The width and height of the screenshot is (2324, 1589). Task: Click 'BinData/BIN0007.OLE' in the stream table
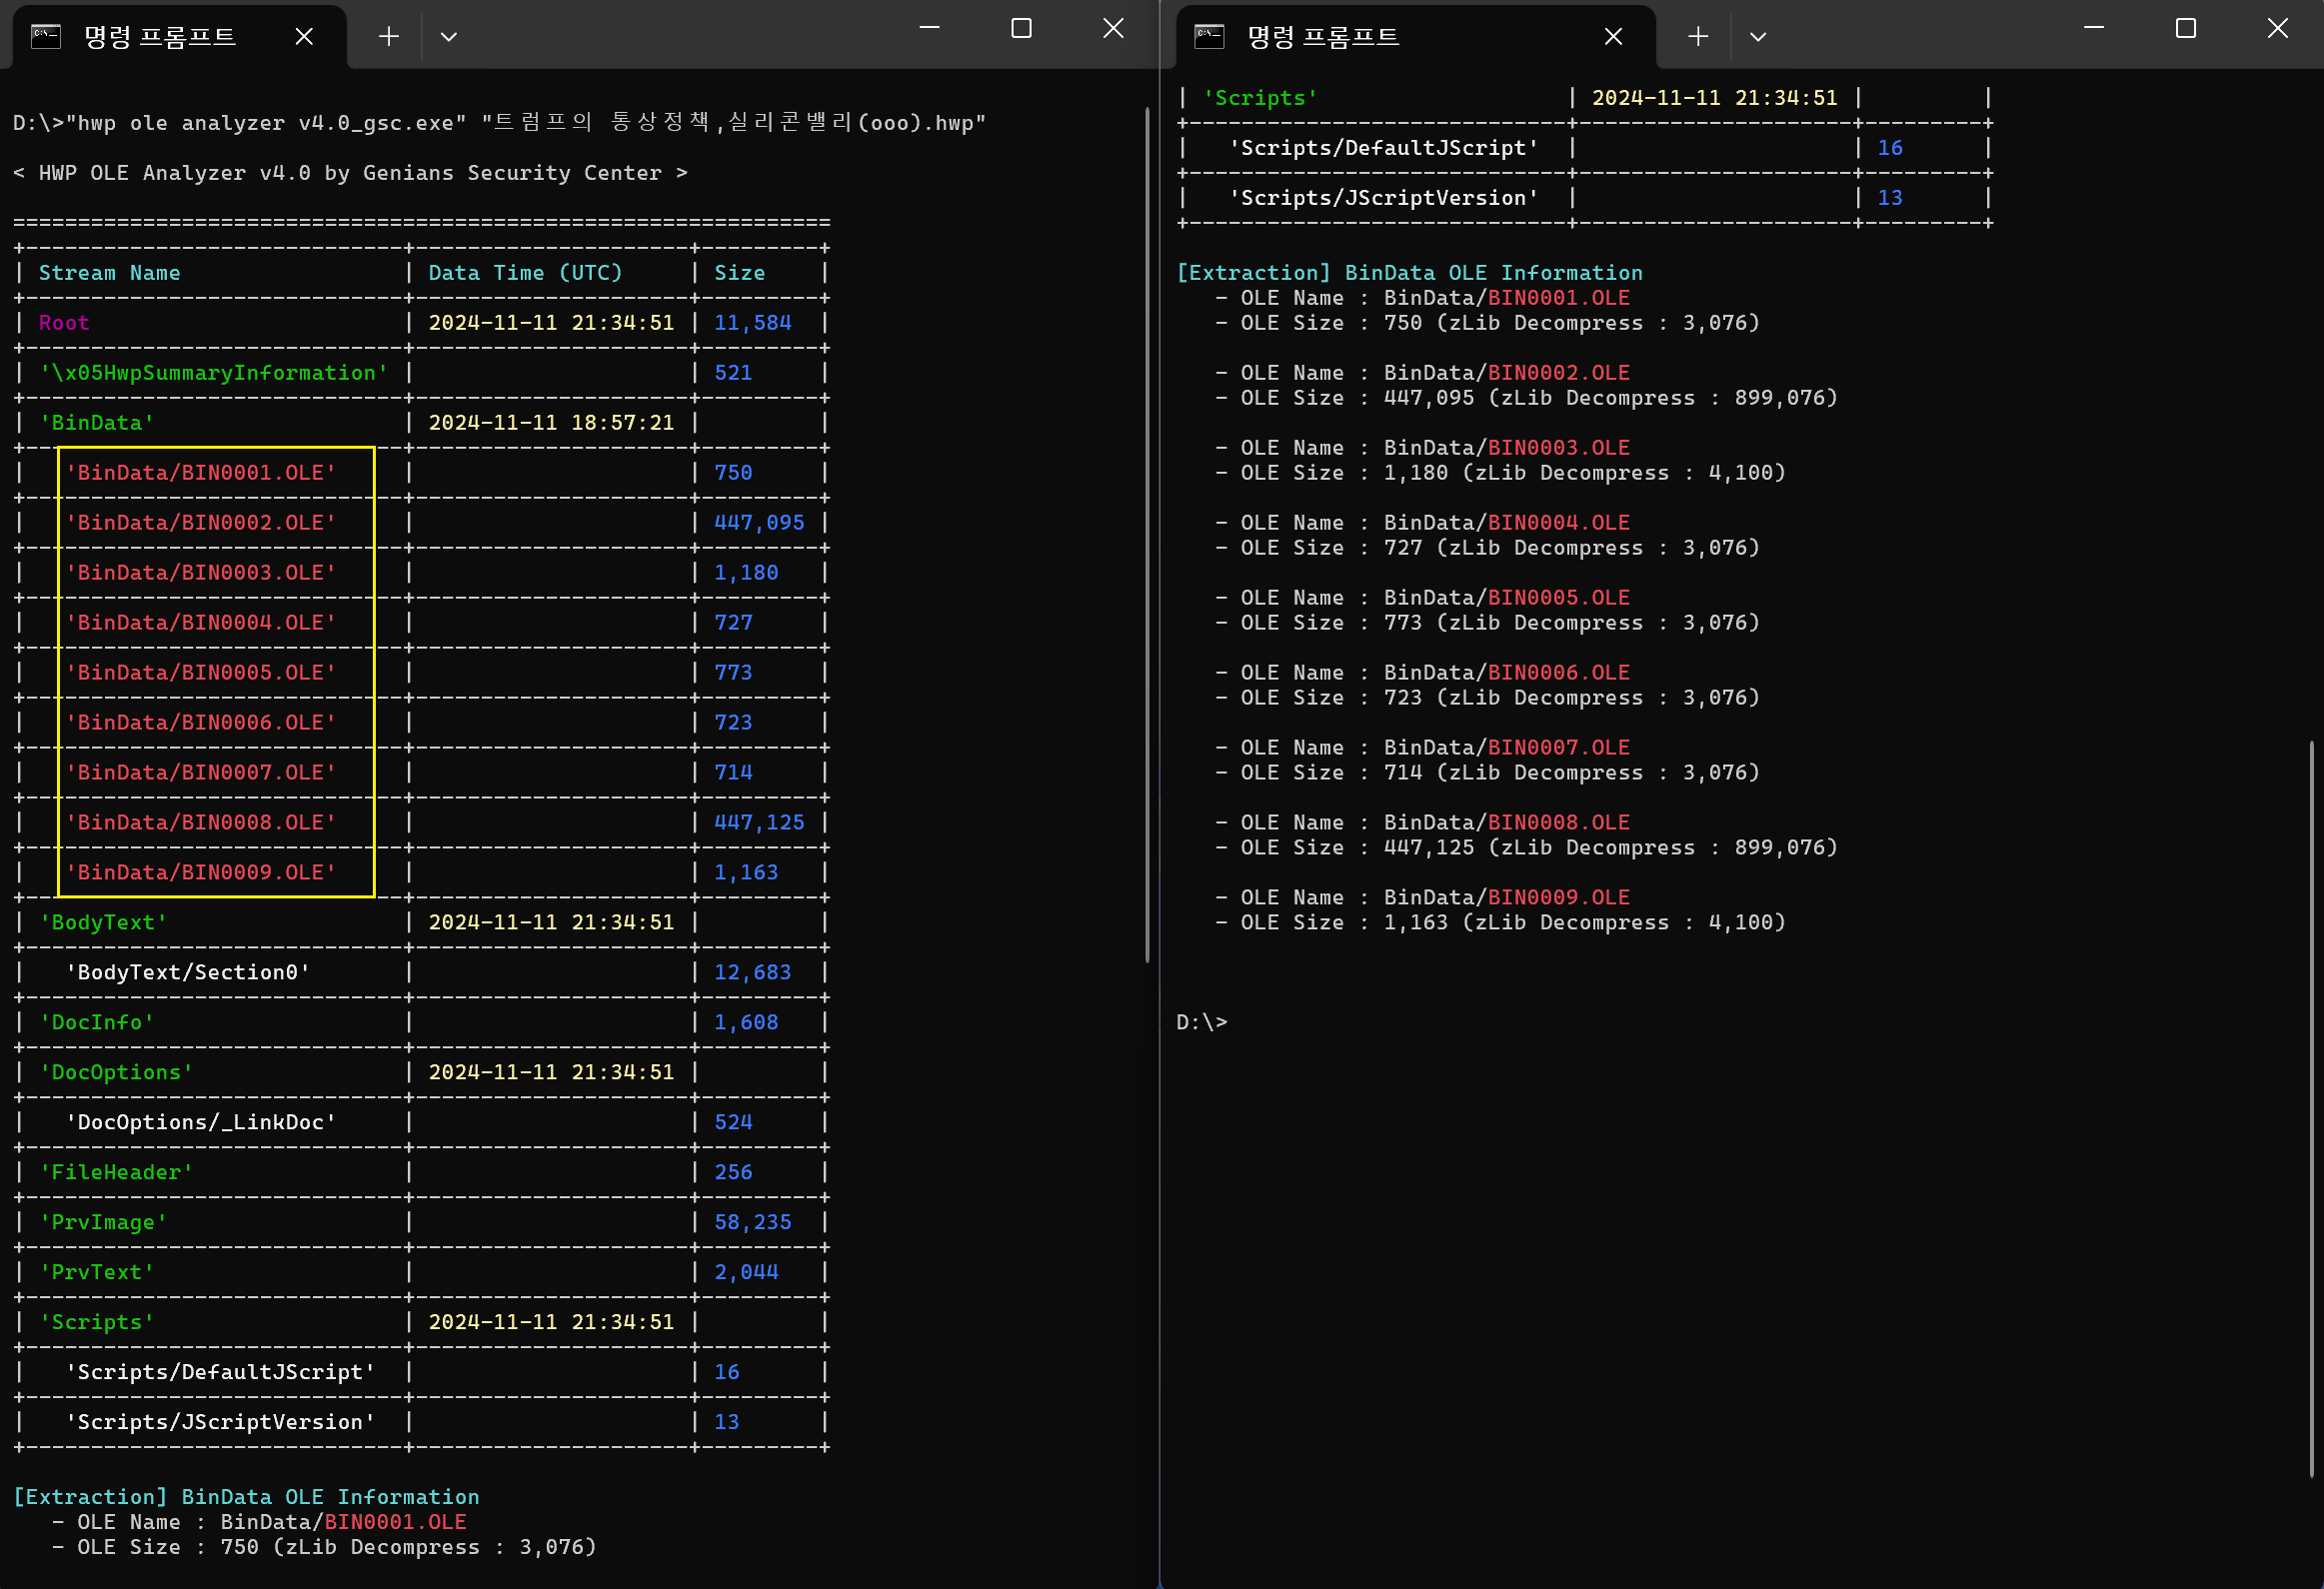click(x=200, y=773)
